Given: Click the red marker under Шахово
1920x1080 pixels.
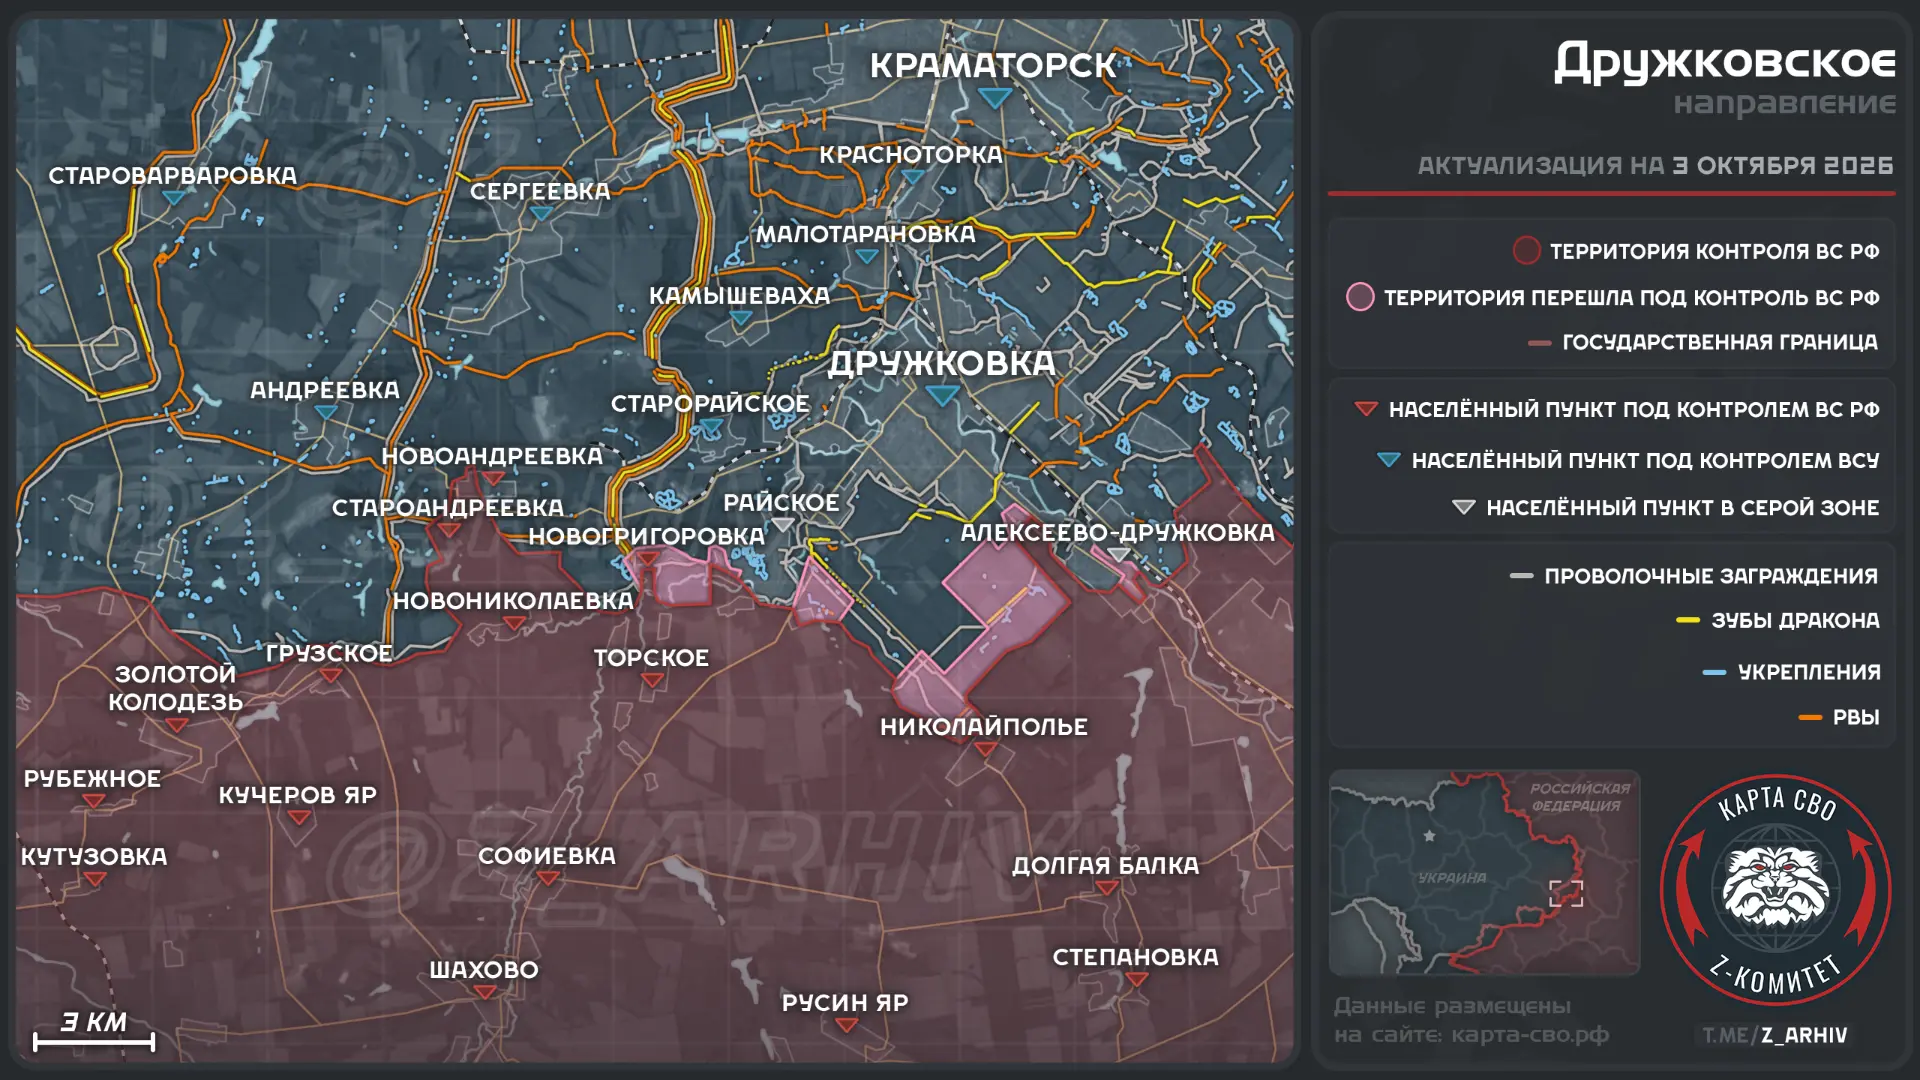Looking at the screenshot, I should (485, 992).
